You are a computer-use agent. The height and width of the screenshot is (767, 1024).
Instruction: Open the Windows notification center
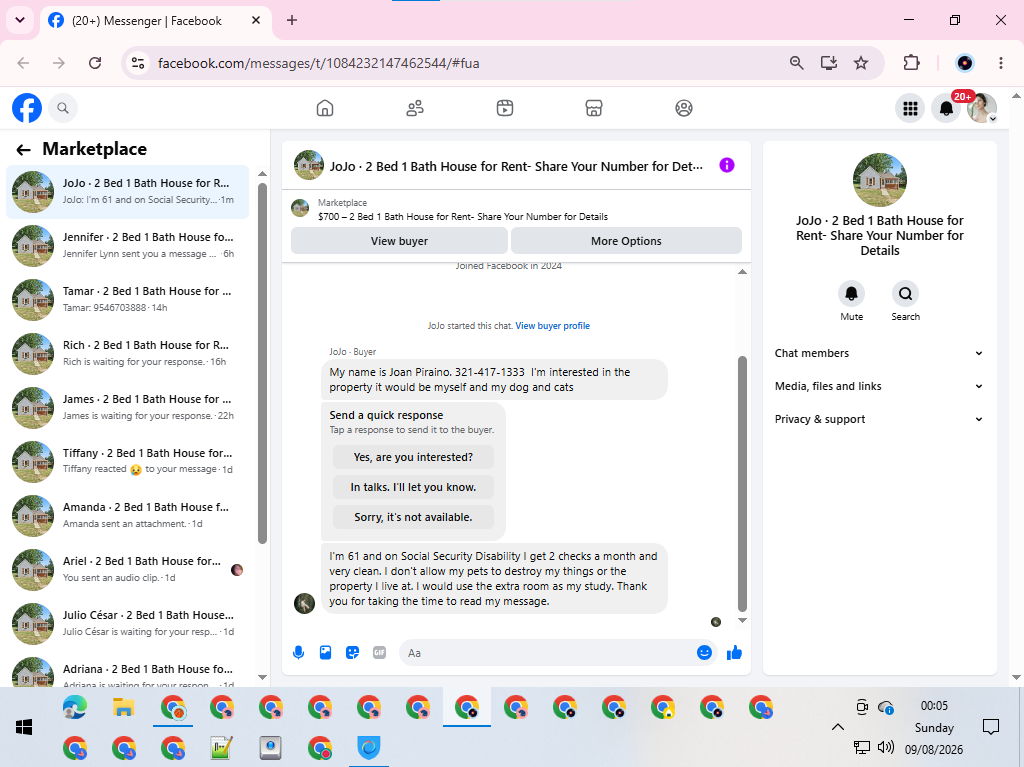point(991,727)
